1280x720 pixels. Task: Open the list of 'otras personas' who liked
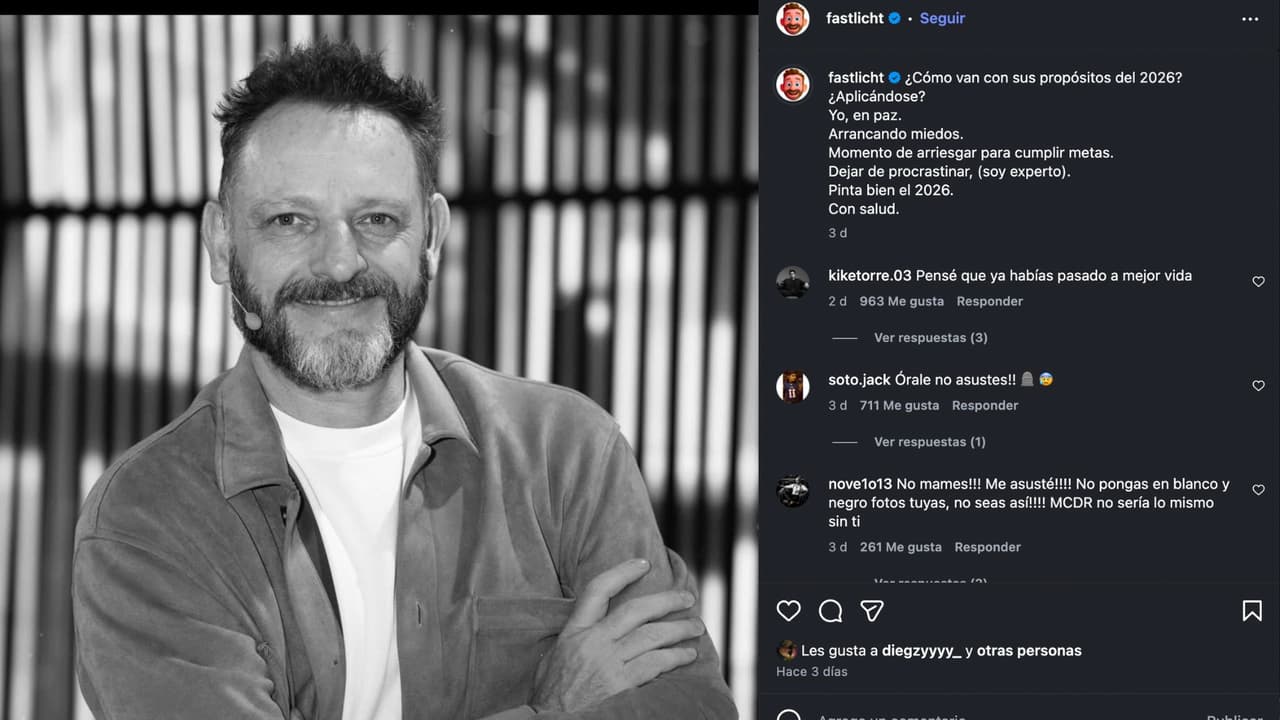click(1029, 651)
